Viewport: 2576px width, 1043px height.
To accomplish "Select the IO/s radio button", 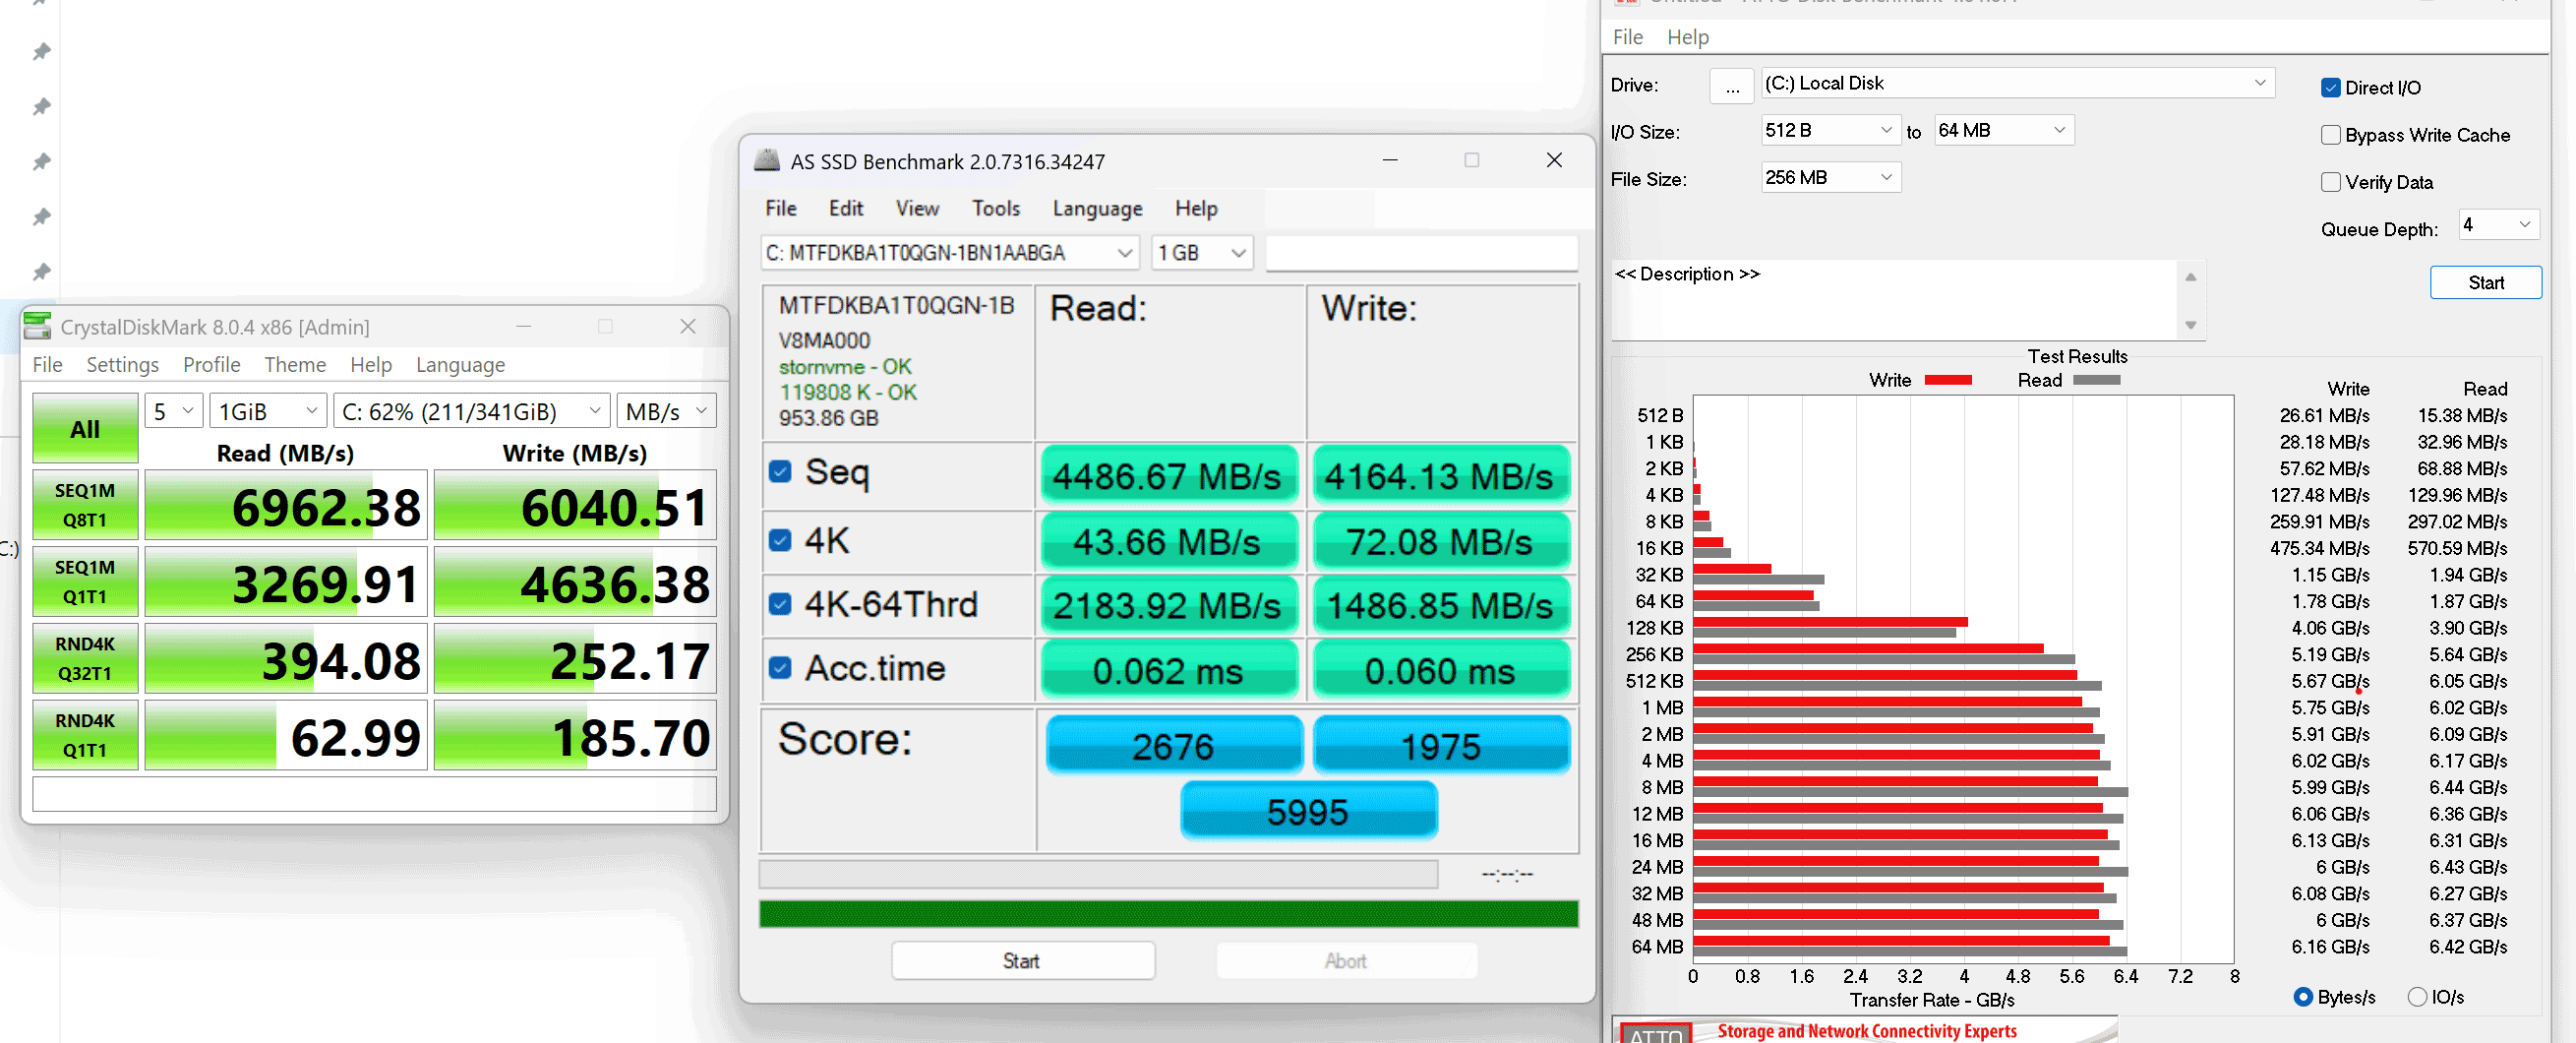I will 2418,996.
